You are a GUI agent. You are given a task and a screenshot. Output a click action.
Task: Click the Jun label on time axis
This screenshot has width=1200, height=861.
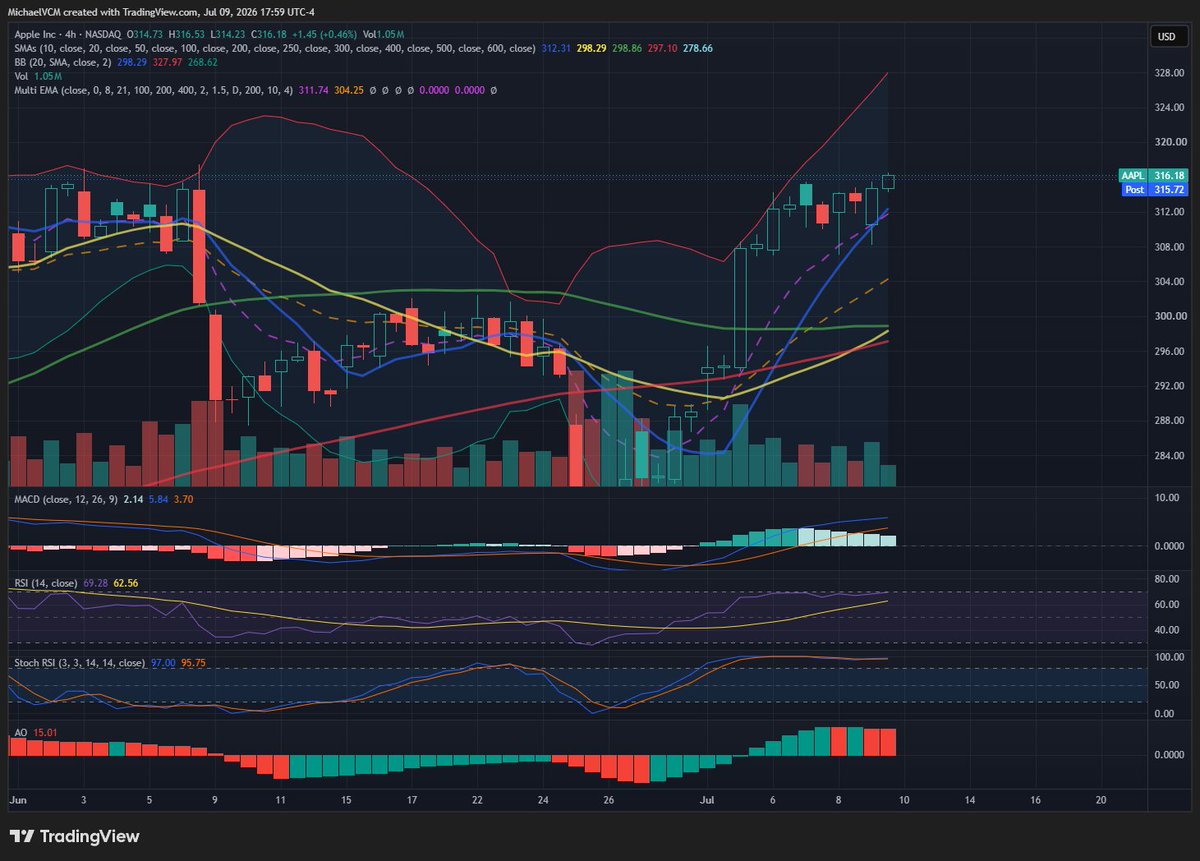click(17, 801)
